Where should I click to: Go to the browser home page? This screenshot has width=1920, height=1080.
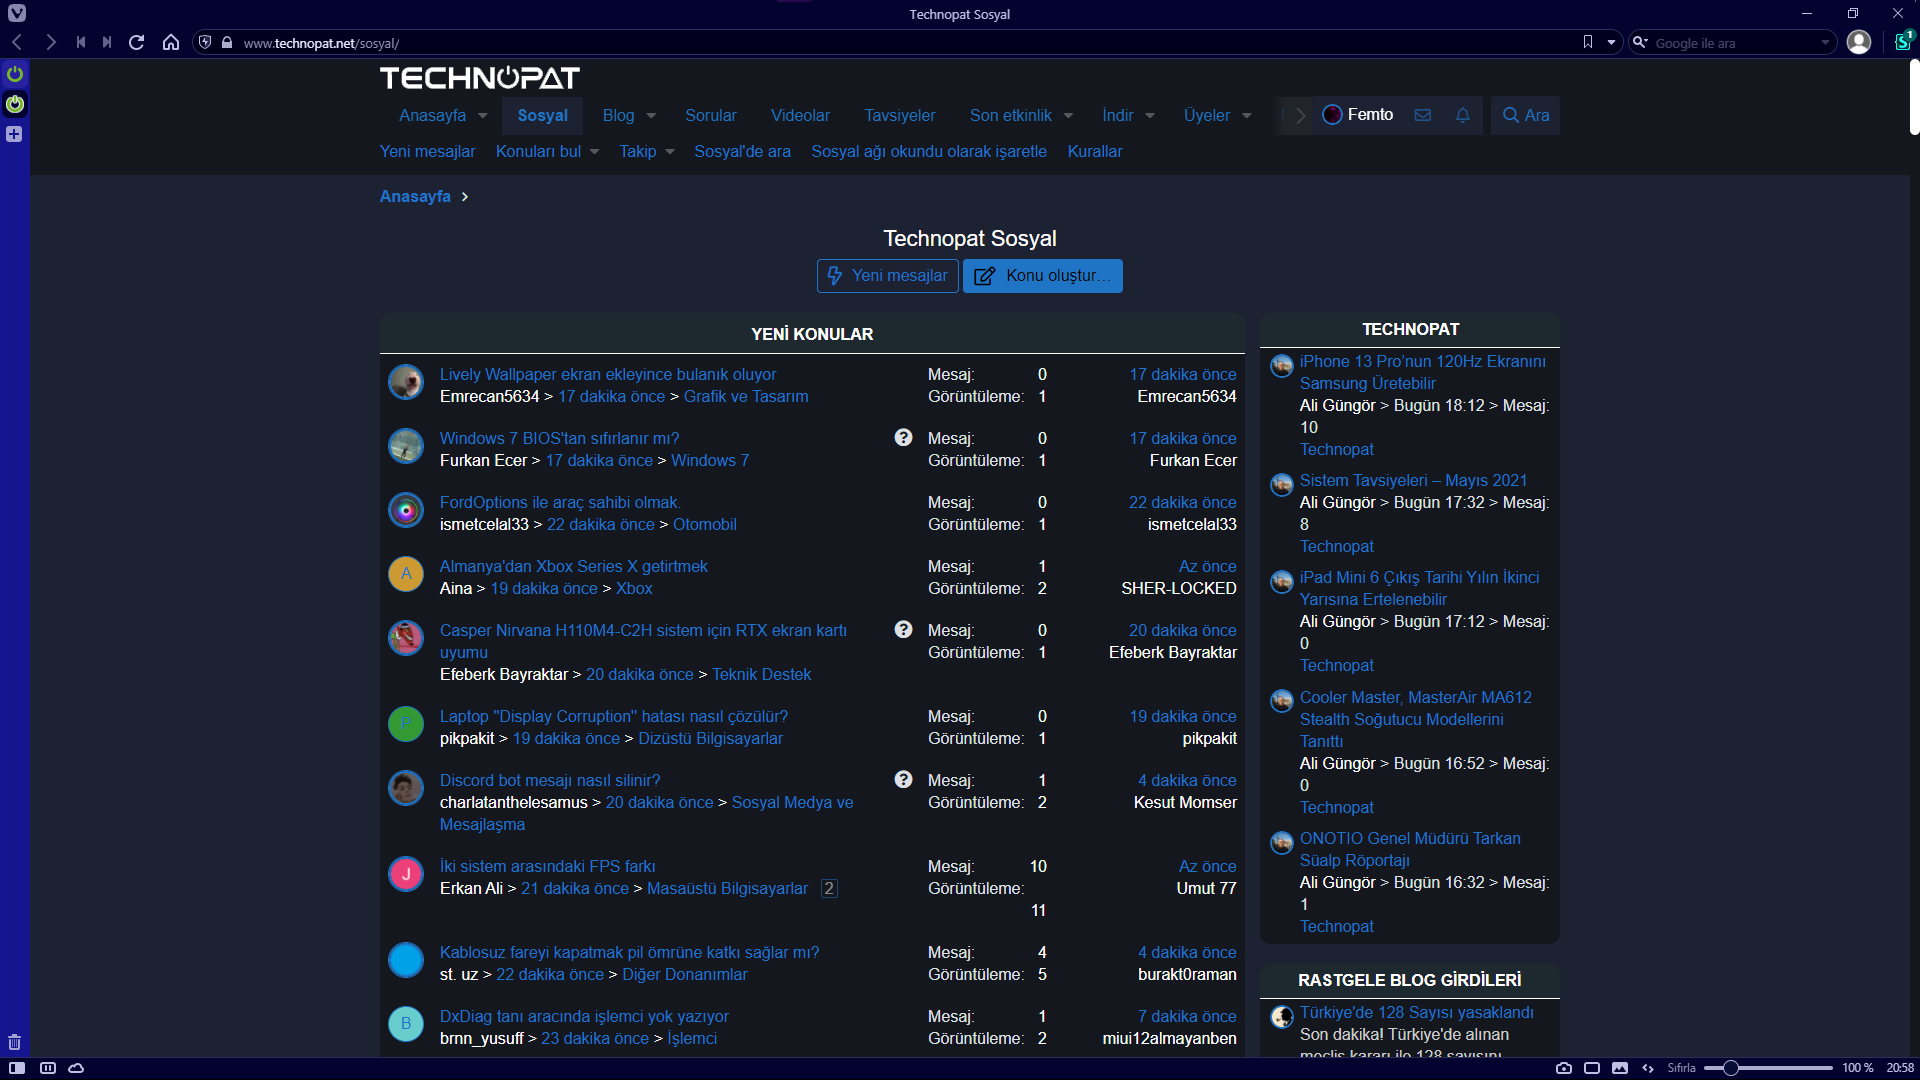(x=171, y=43)
